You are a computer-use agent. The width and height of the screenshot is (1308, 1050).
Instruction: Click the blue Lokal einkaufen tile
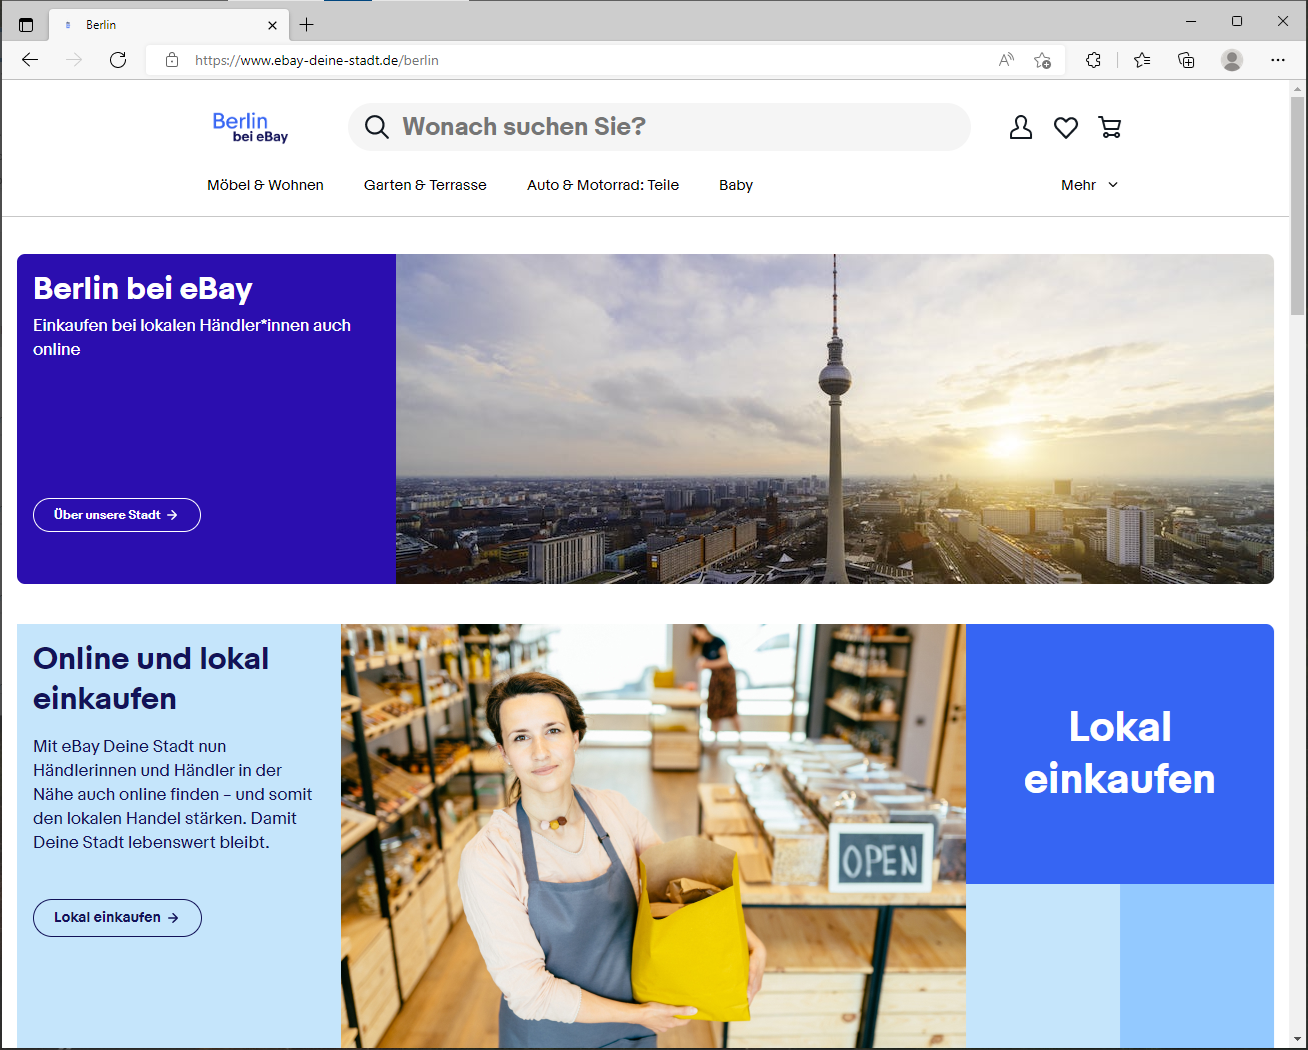point(1120,754)
